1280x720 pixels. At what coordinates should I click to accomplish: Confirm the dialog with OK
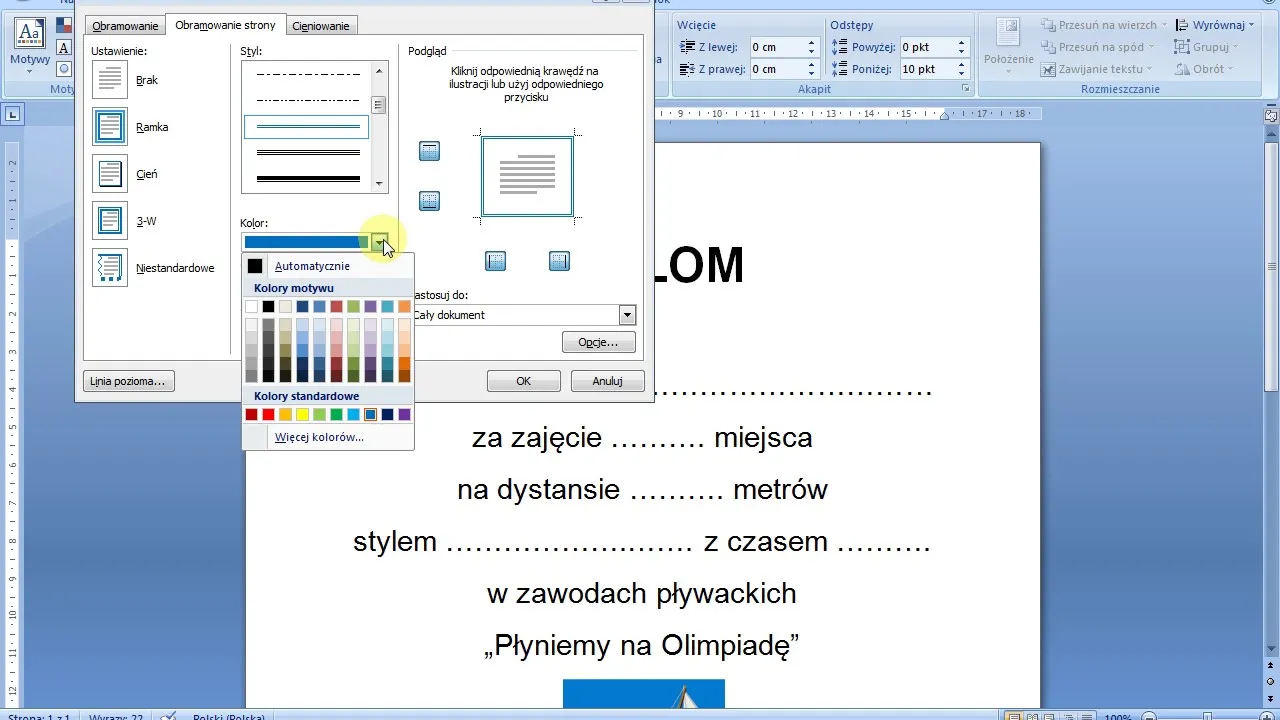[523, 381]
